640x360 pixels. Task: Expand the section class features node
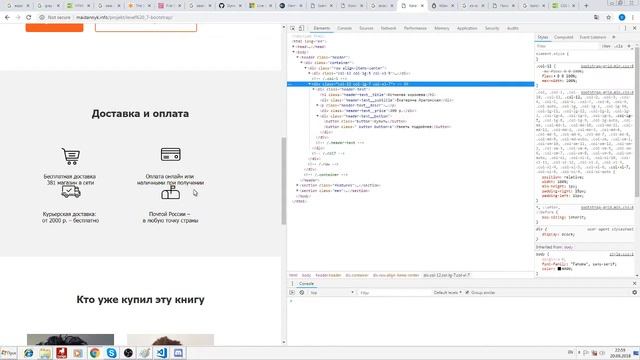(298, 185)
